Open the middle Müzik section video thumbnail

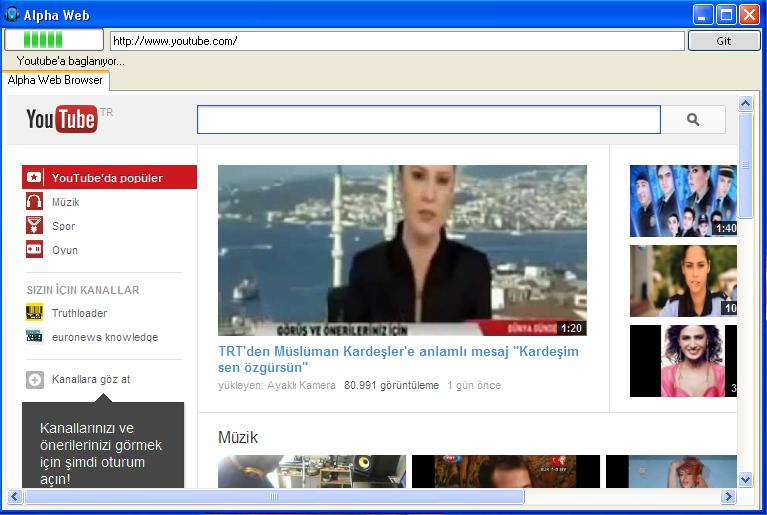pyautogui.click(x=506, y=471)
